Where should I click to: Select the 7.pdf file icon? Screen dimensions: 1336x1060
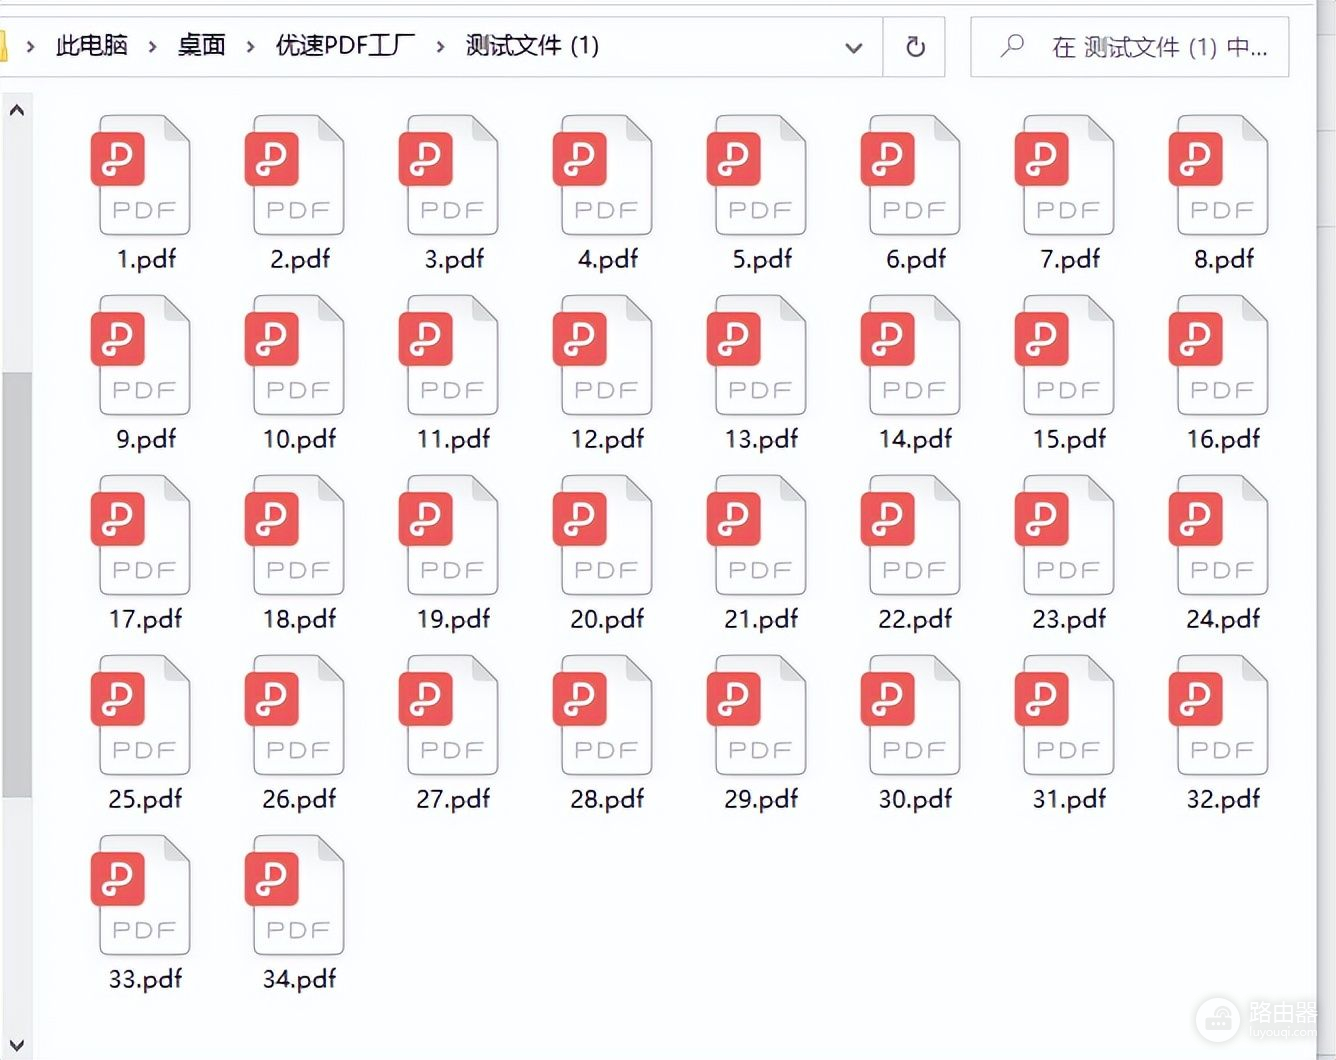(1066, 175)
